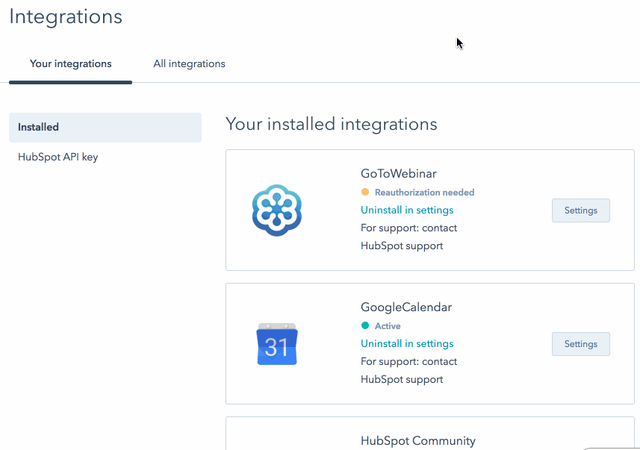Click the GoToWebinar logo icon
The image size is (640, 450).
pos(277,210)
